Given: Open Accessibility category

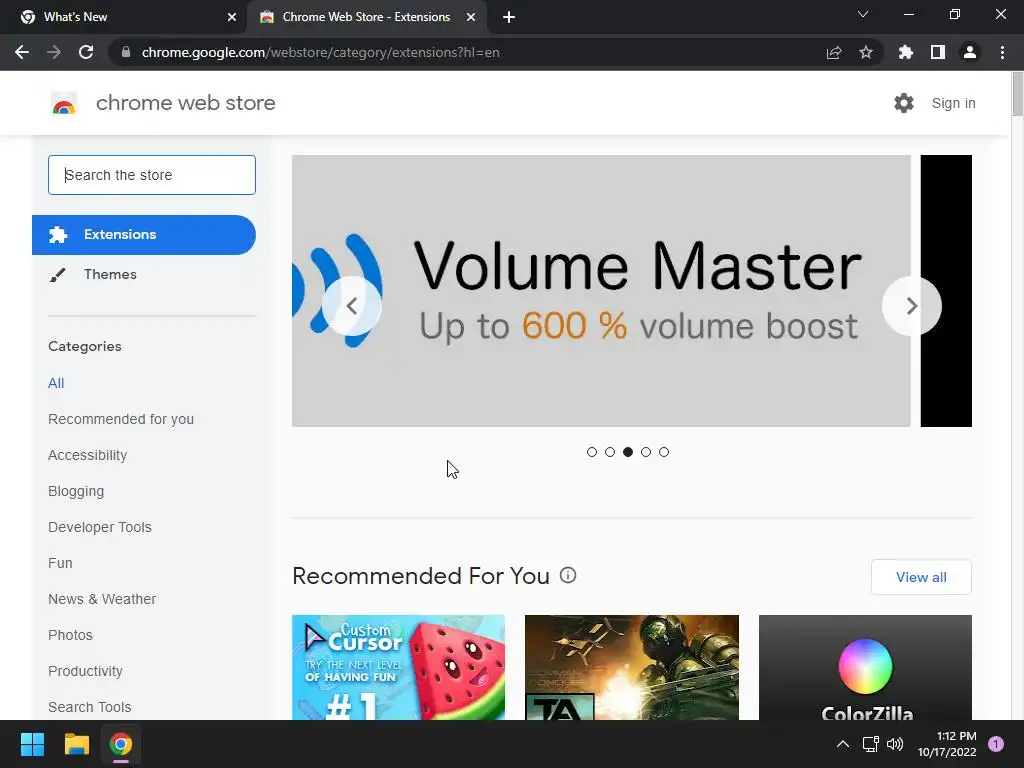Looking at the screenshot, I should pos(88,455).
